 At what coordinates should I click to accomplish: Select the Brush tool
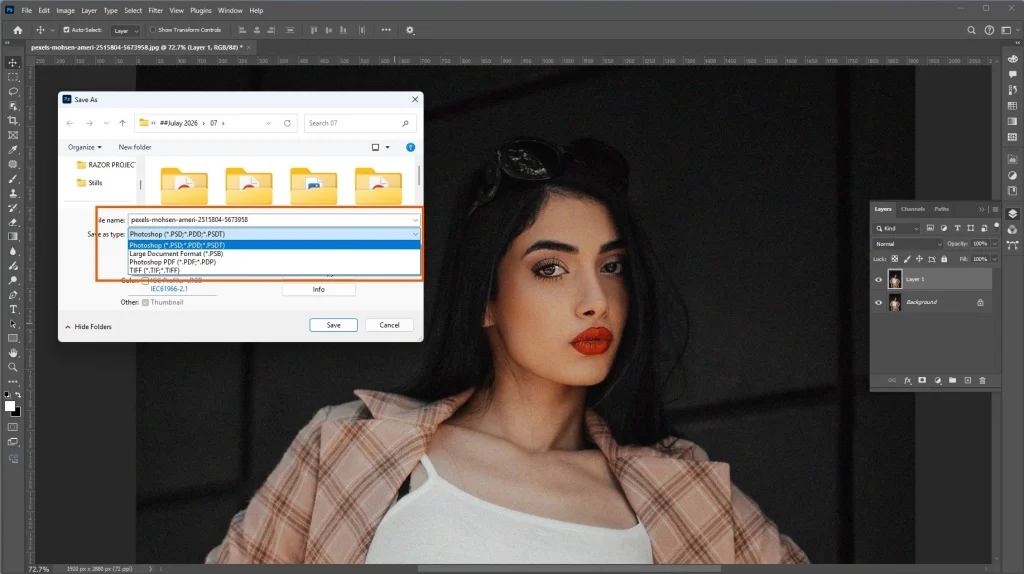pos(12,179)
